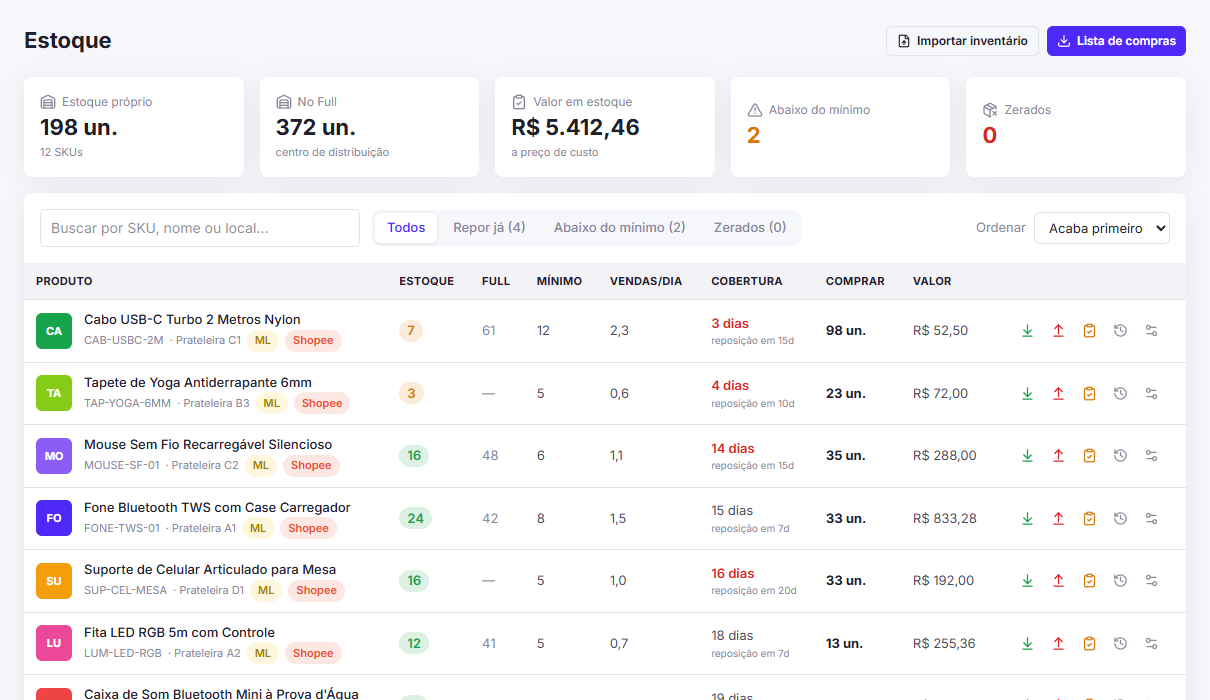Click orange clipboard icon for Tapete de Yoga

point(1089,394)
